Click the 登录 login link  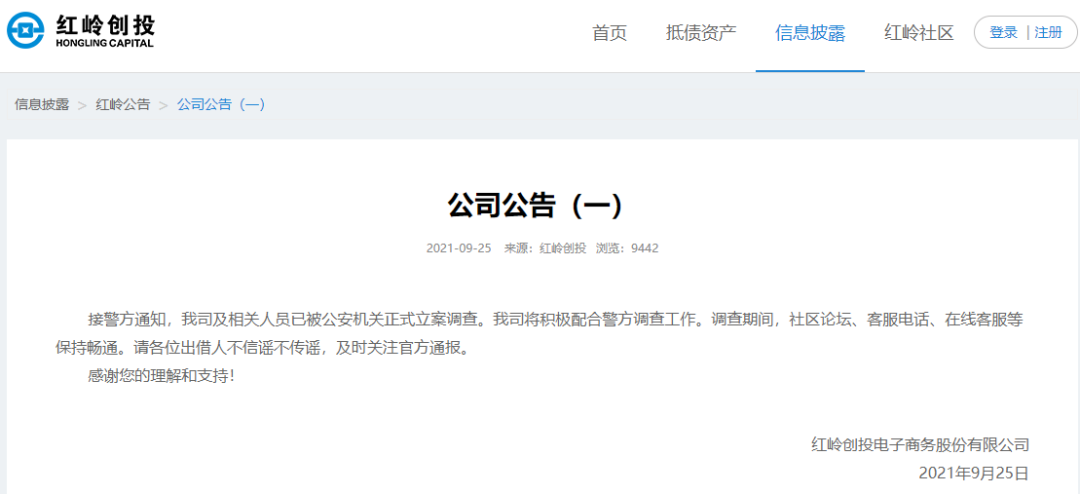[x=1003, y=32]
